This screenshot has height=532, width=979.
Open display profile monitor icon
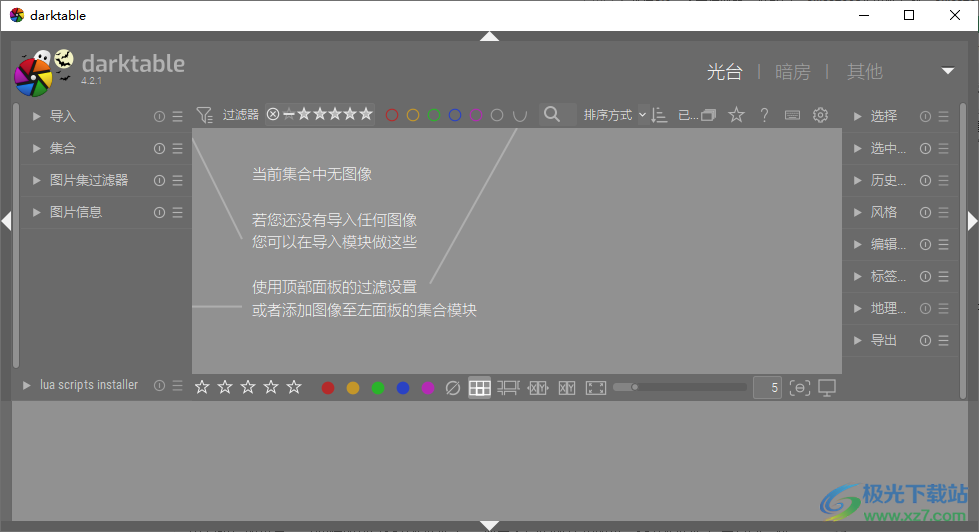(827, 388)
